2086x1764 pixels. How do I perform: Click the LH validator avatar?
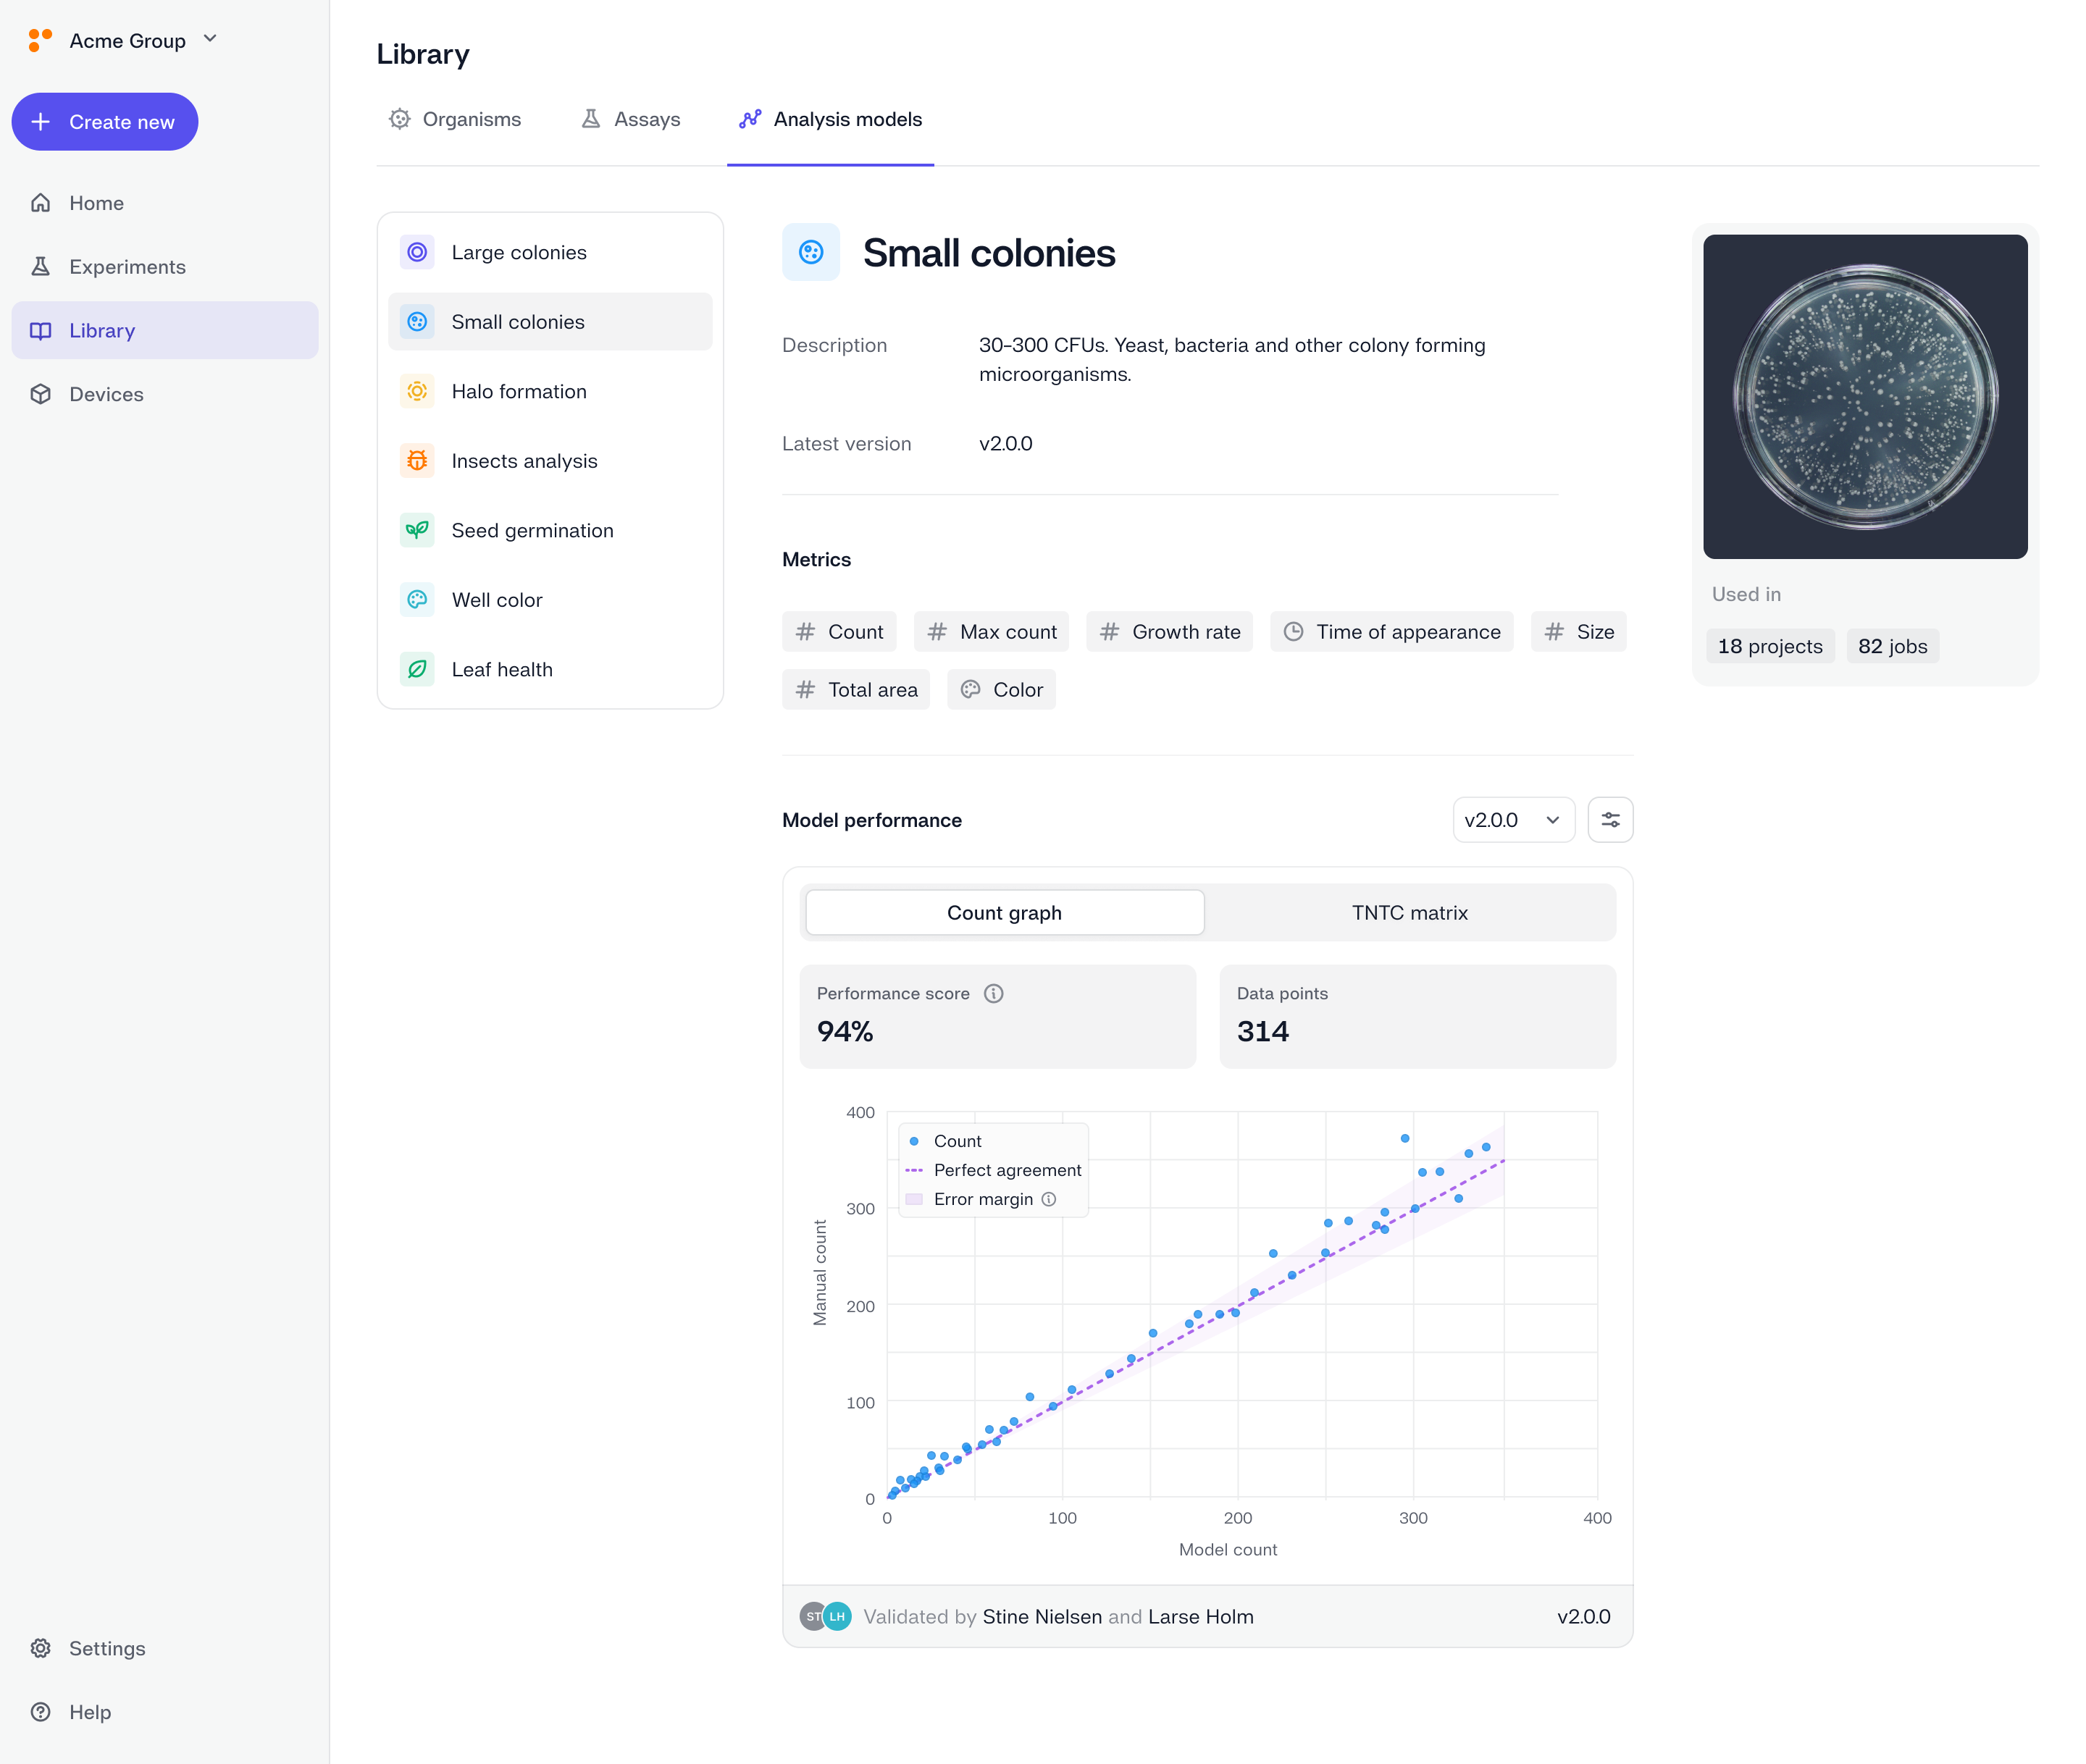coord(838,1616)
